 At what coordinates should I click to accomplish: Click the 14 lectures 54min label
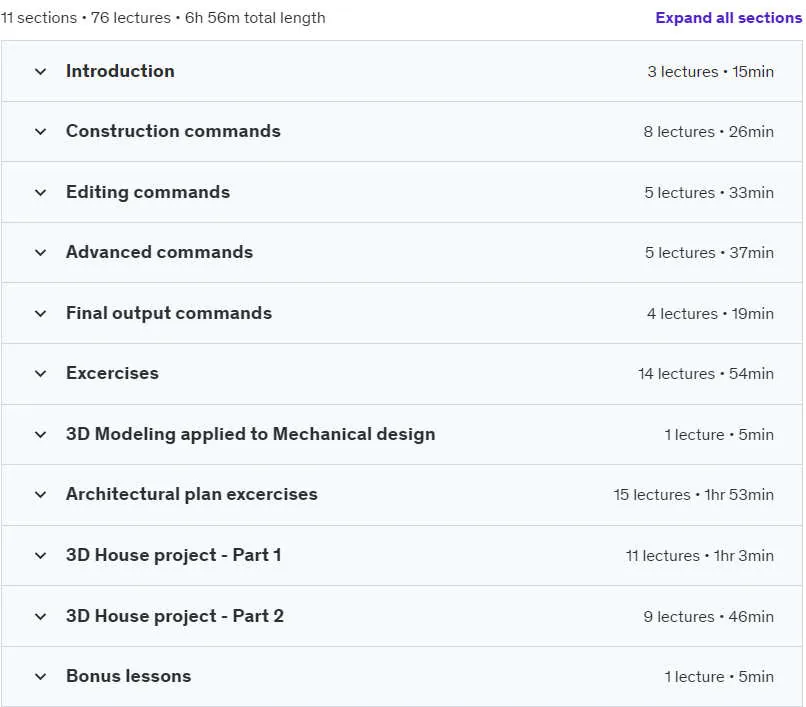pos(706,373)
